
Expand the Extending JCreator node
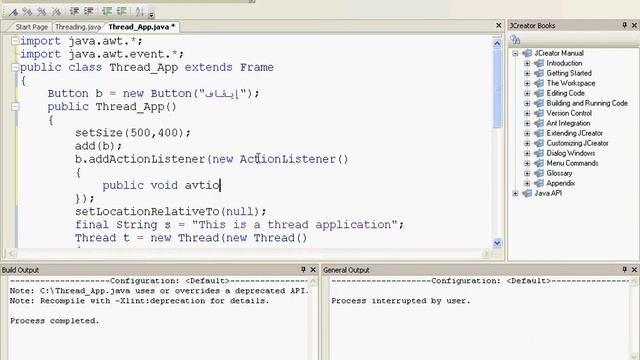point(527,133)
